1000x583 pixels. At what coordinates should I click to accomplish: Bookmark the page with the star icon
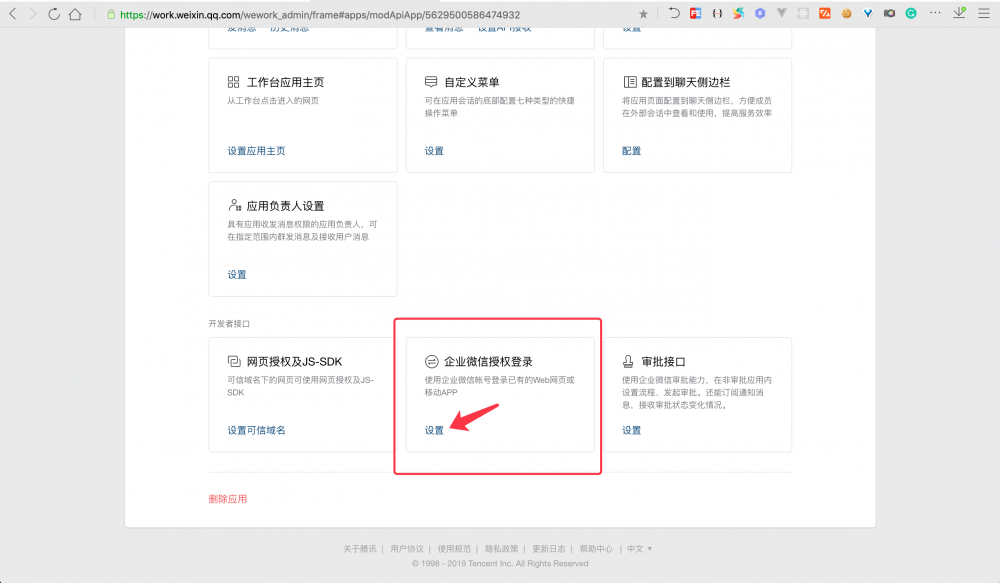click(x=642, y=13)
